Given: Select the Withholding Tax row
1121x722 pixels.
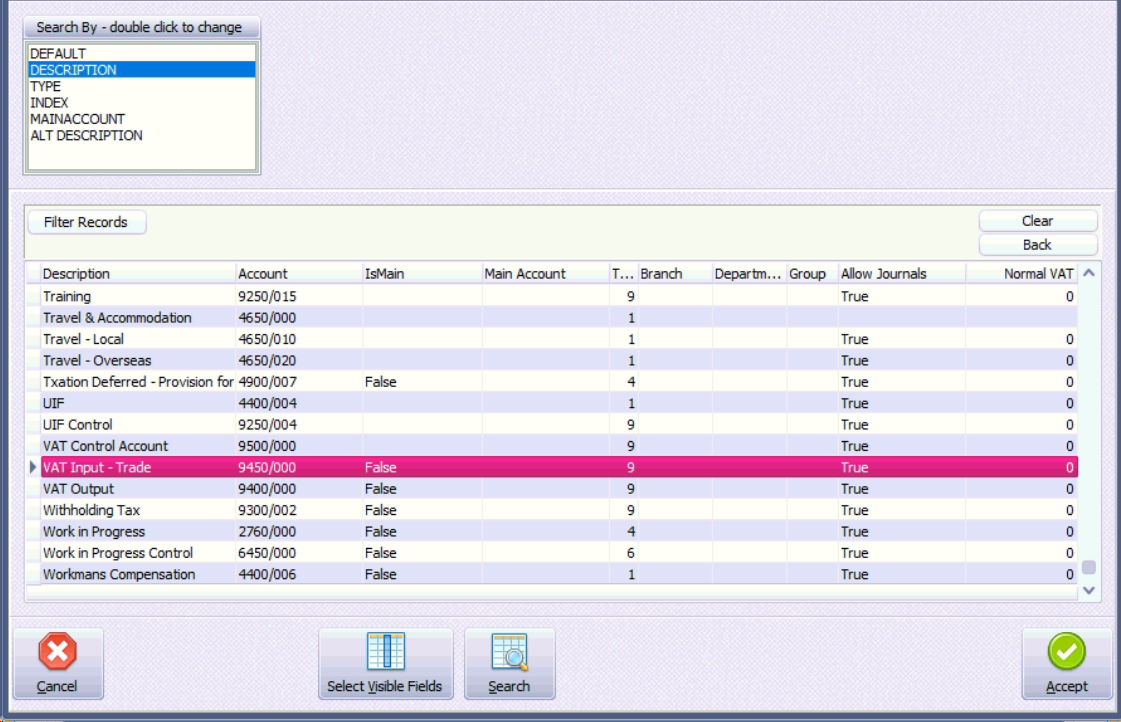Looking at the screenshot, I should (91, 510).
